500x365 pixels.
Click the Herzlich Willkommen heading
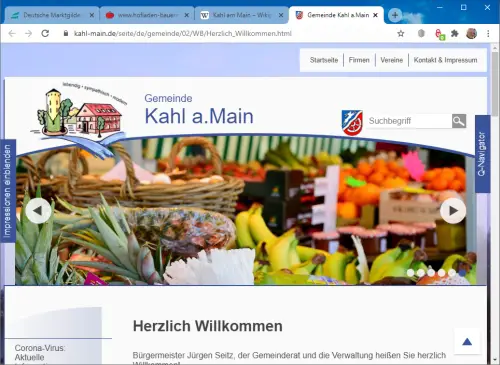208,326
